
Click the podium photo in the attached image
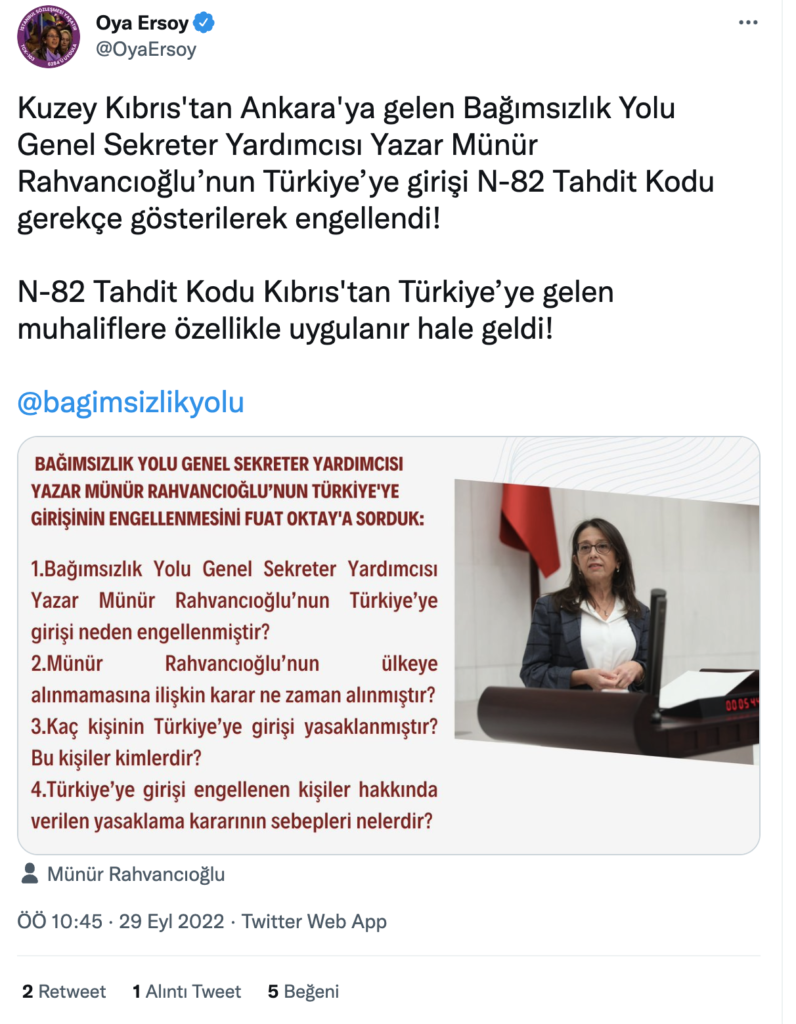pyautogui.click(x=607, y=621)
